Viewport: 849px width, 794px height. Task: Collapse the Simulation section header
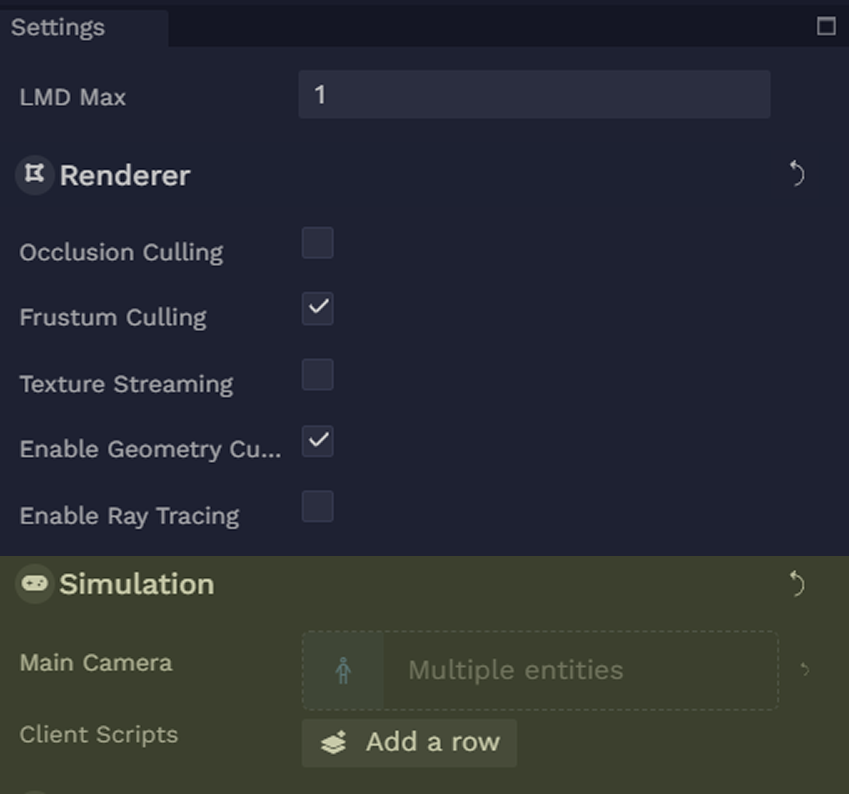[x=136, y=584]
